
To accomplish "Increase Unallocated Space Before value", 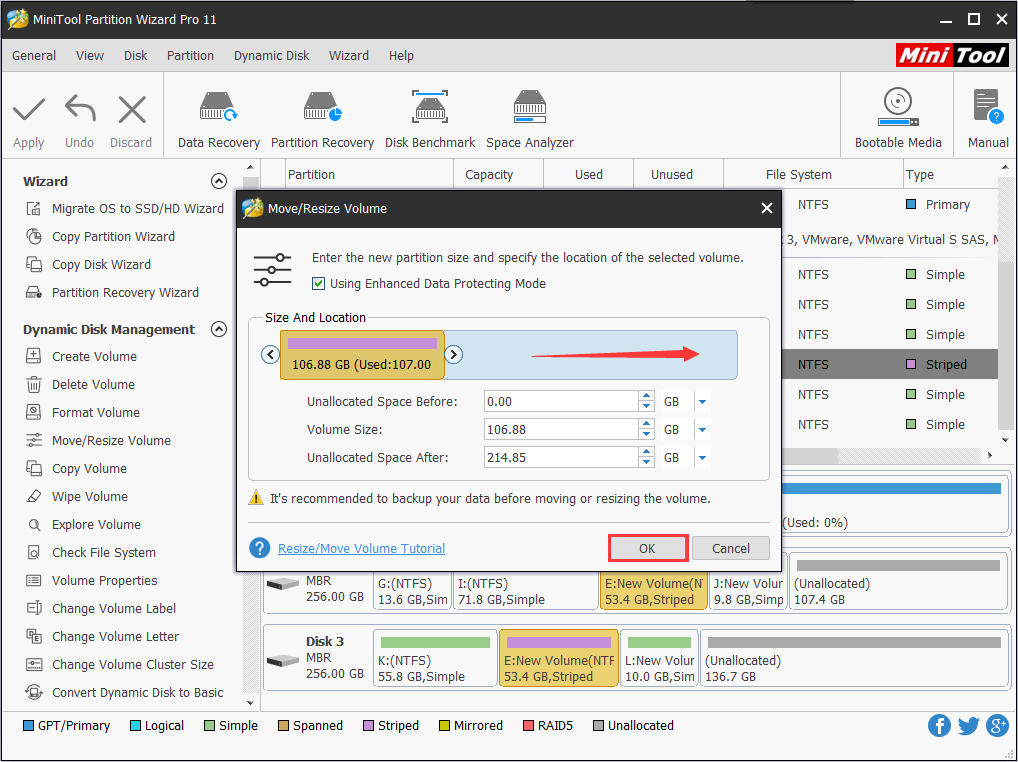I will 646,397.
